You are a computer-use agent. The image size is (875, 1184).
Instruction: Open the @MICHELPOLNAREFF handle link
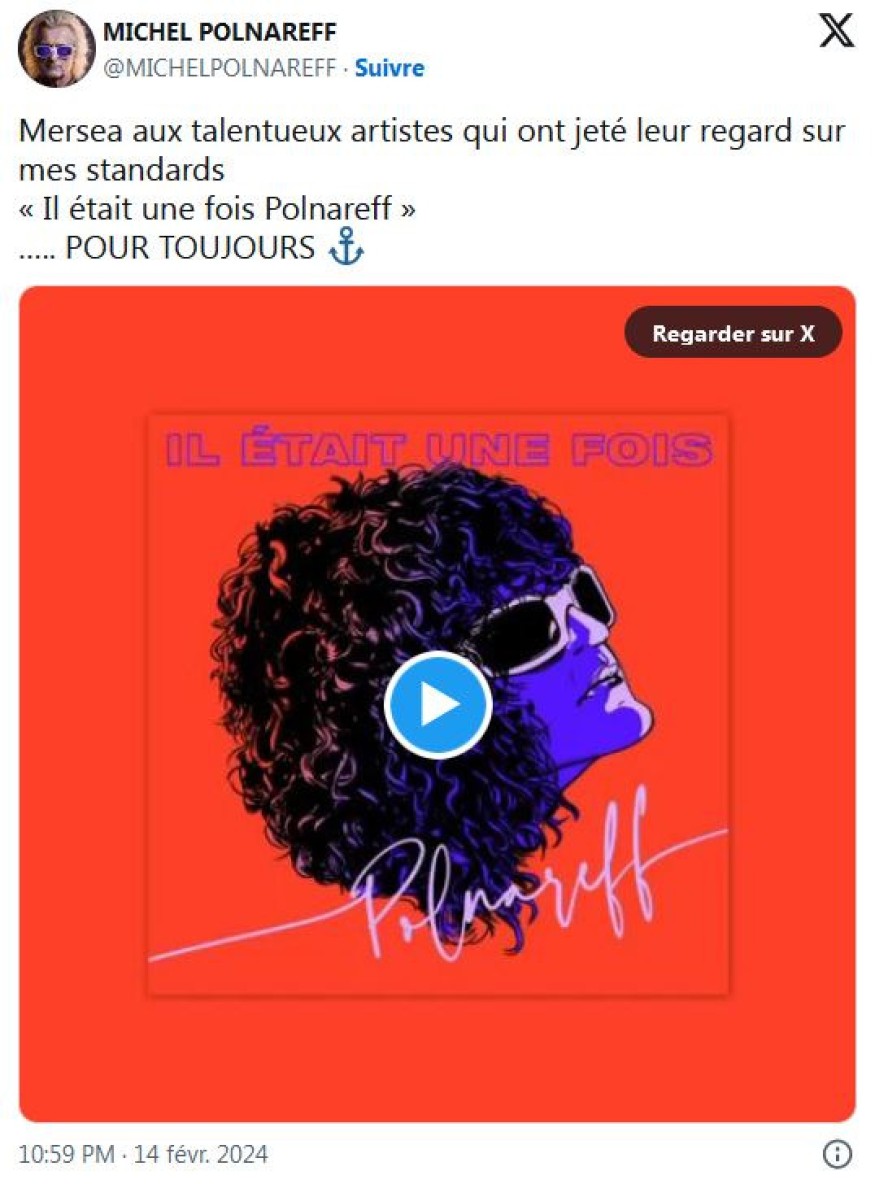[219, 68]
